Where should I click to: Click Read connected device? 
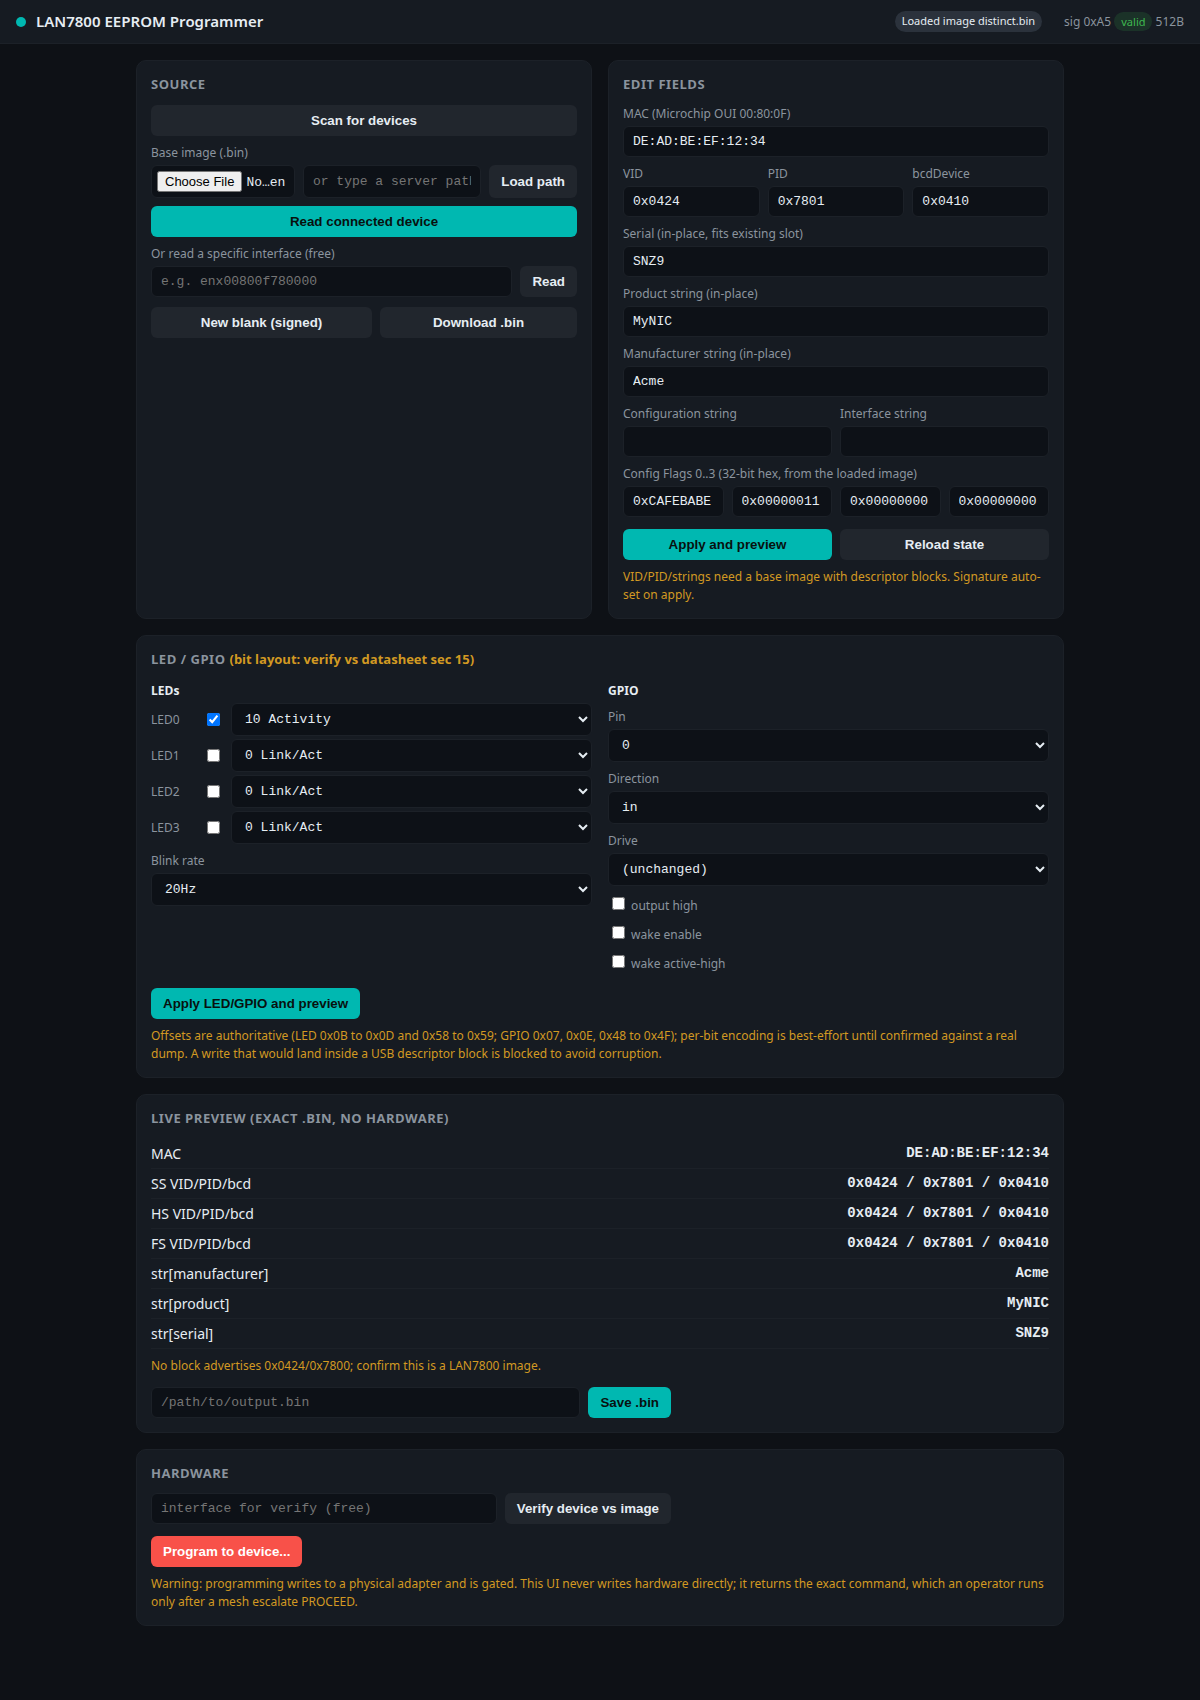coord(364,221)
